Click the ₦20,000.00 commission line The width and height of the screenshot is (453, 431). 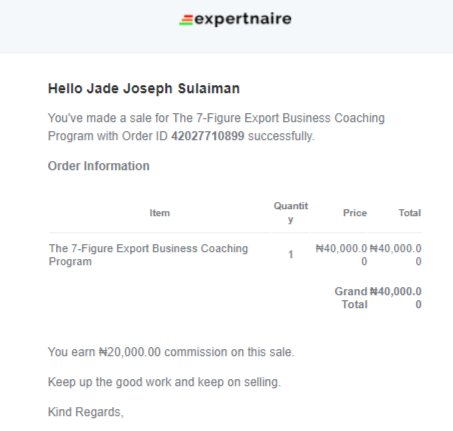click(x=171, y=352)
